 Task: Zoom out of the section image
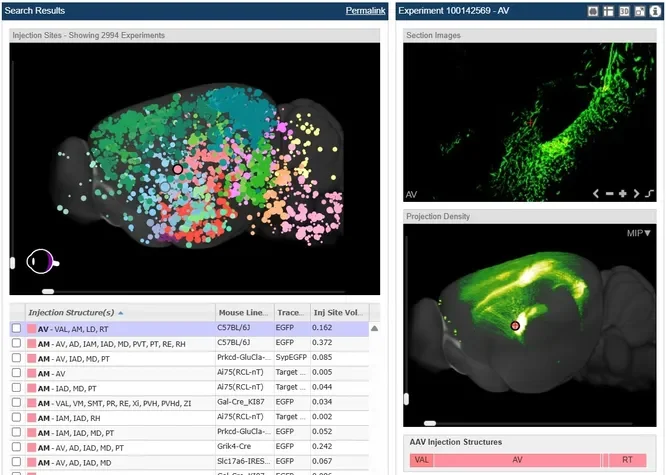click(609, 193)
